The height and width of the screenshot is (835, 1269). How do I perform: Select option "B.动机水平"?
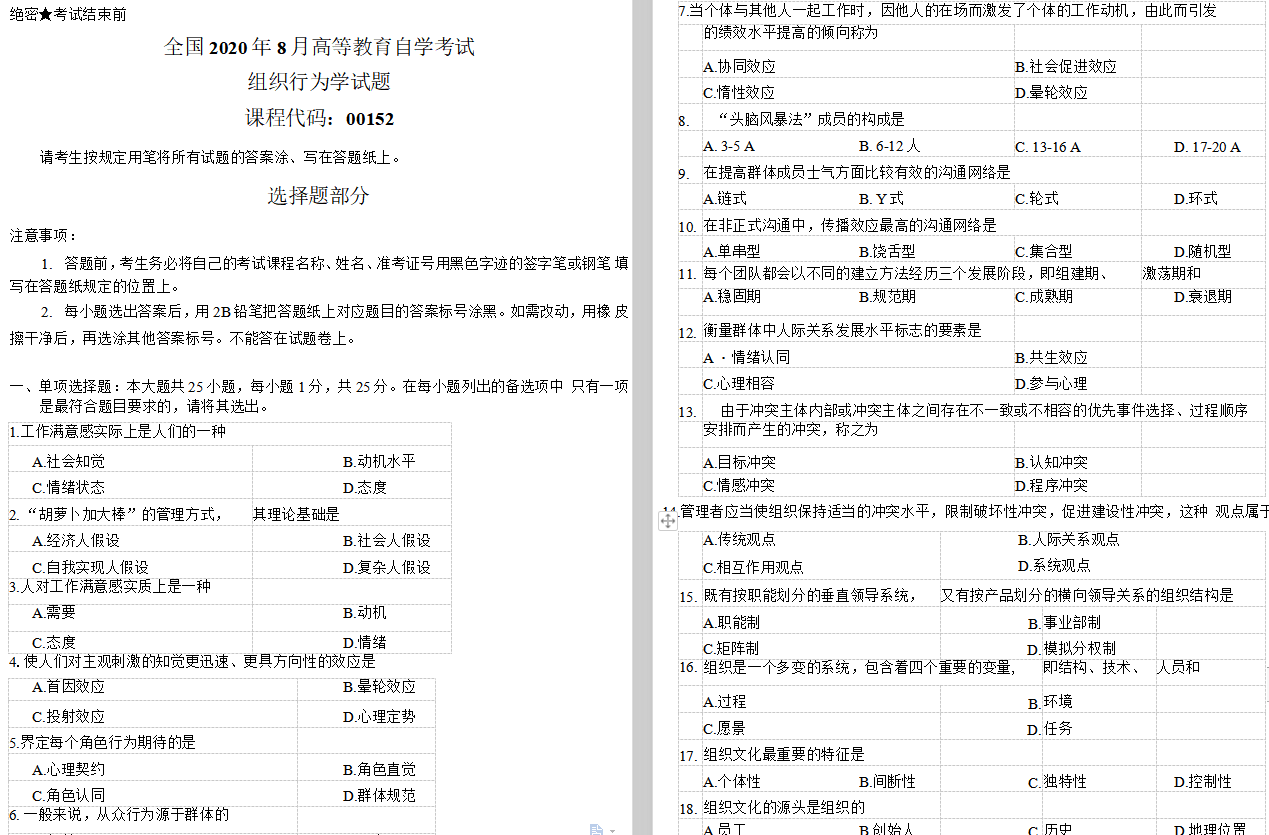coord(378,462)
